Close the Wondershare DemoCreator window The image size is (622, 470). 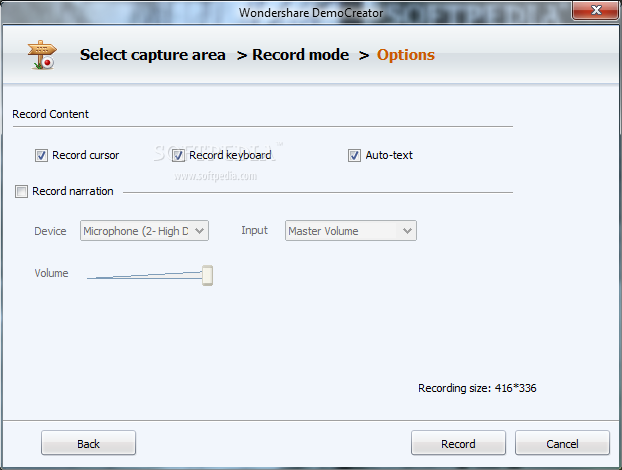[595, 10]
